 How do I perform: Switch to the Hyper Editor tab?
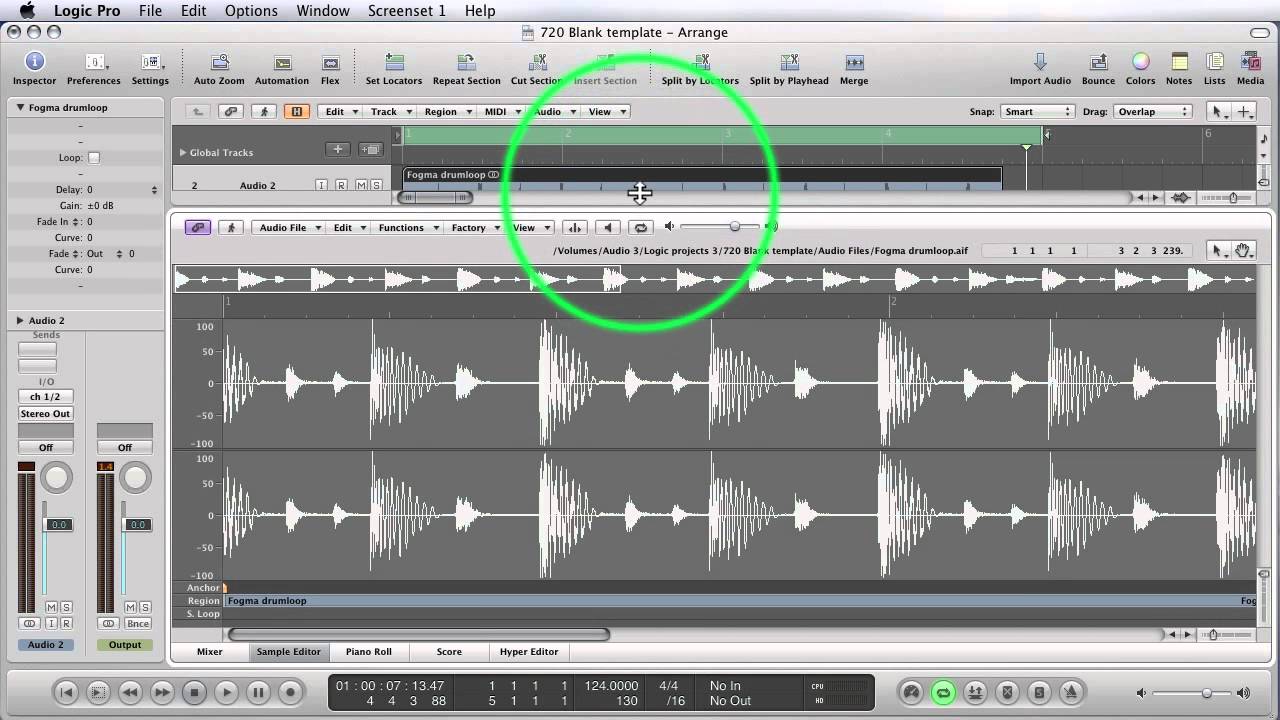[529, 652]
